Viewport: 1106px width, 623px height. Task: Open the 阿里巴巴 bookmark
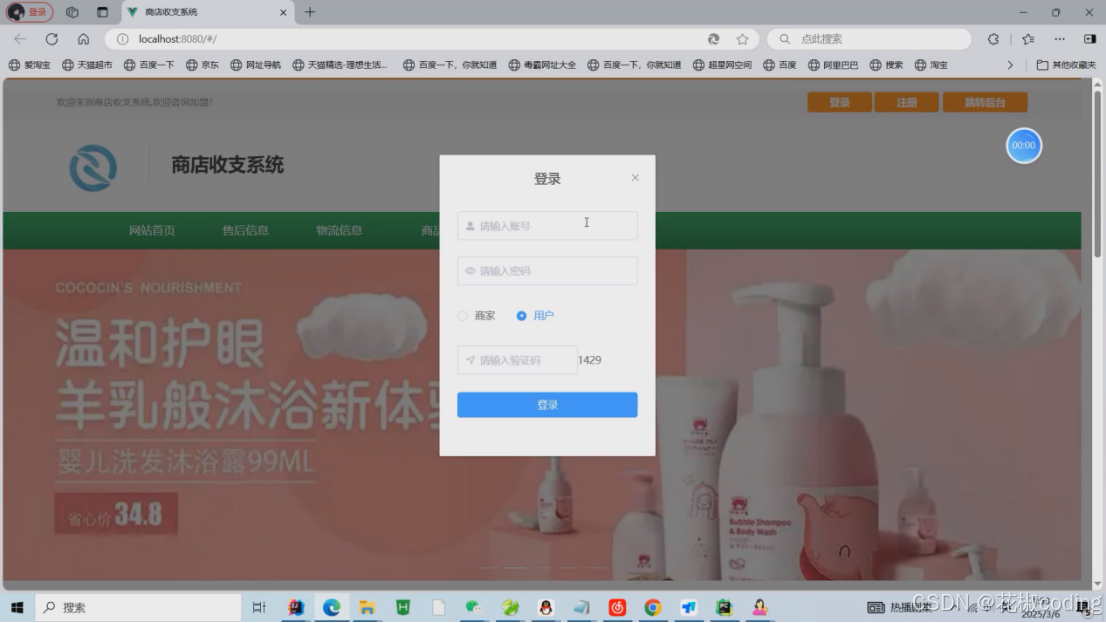[833, 65]
